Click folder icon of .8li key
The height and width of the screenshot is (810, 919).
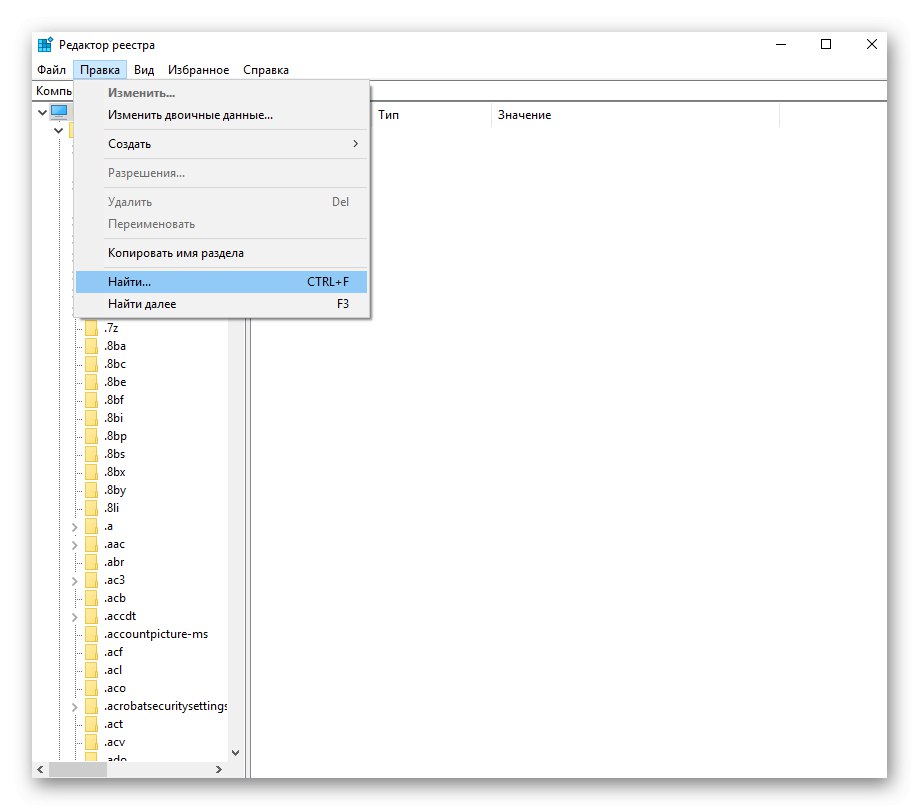(x=91, y=508)
